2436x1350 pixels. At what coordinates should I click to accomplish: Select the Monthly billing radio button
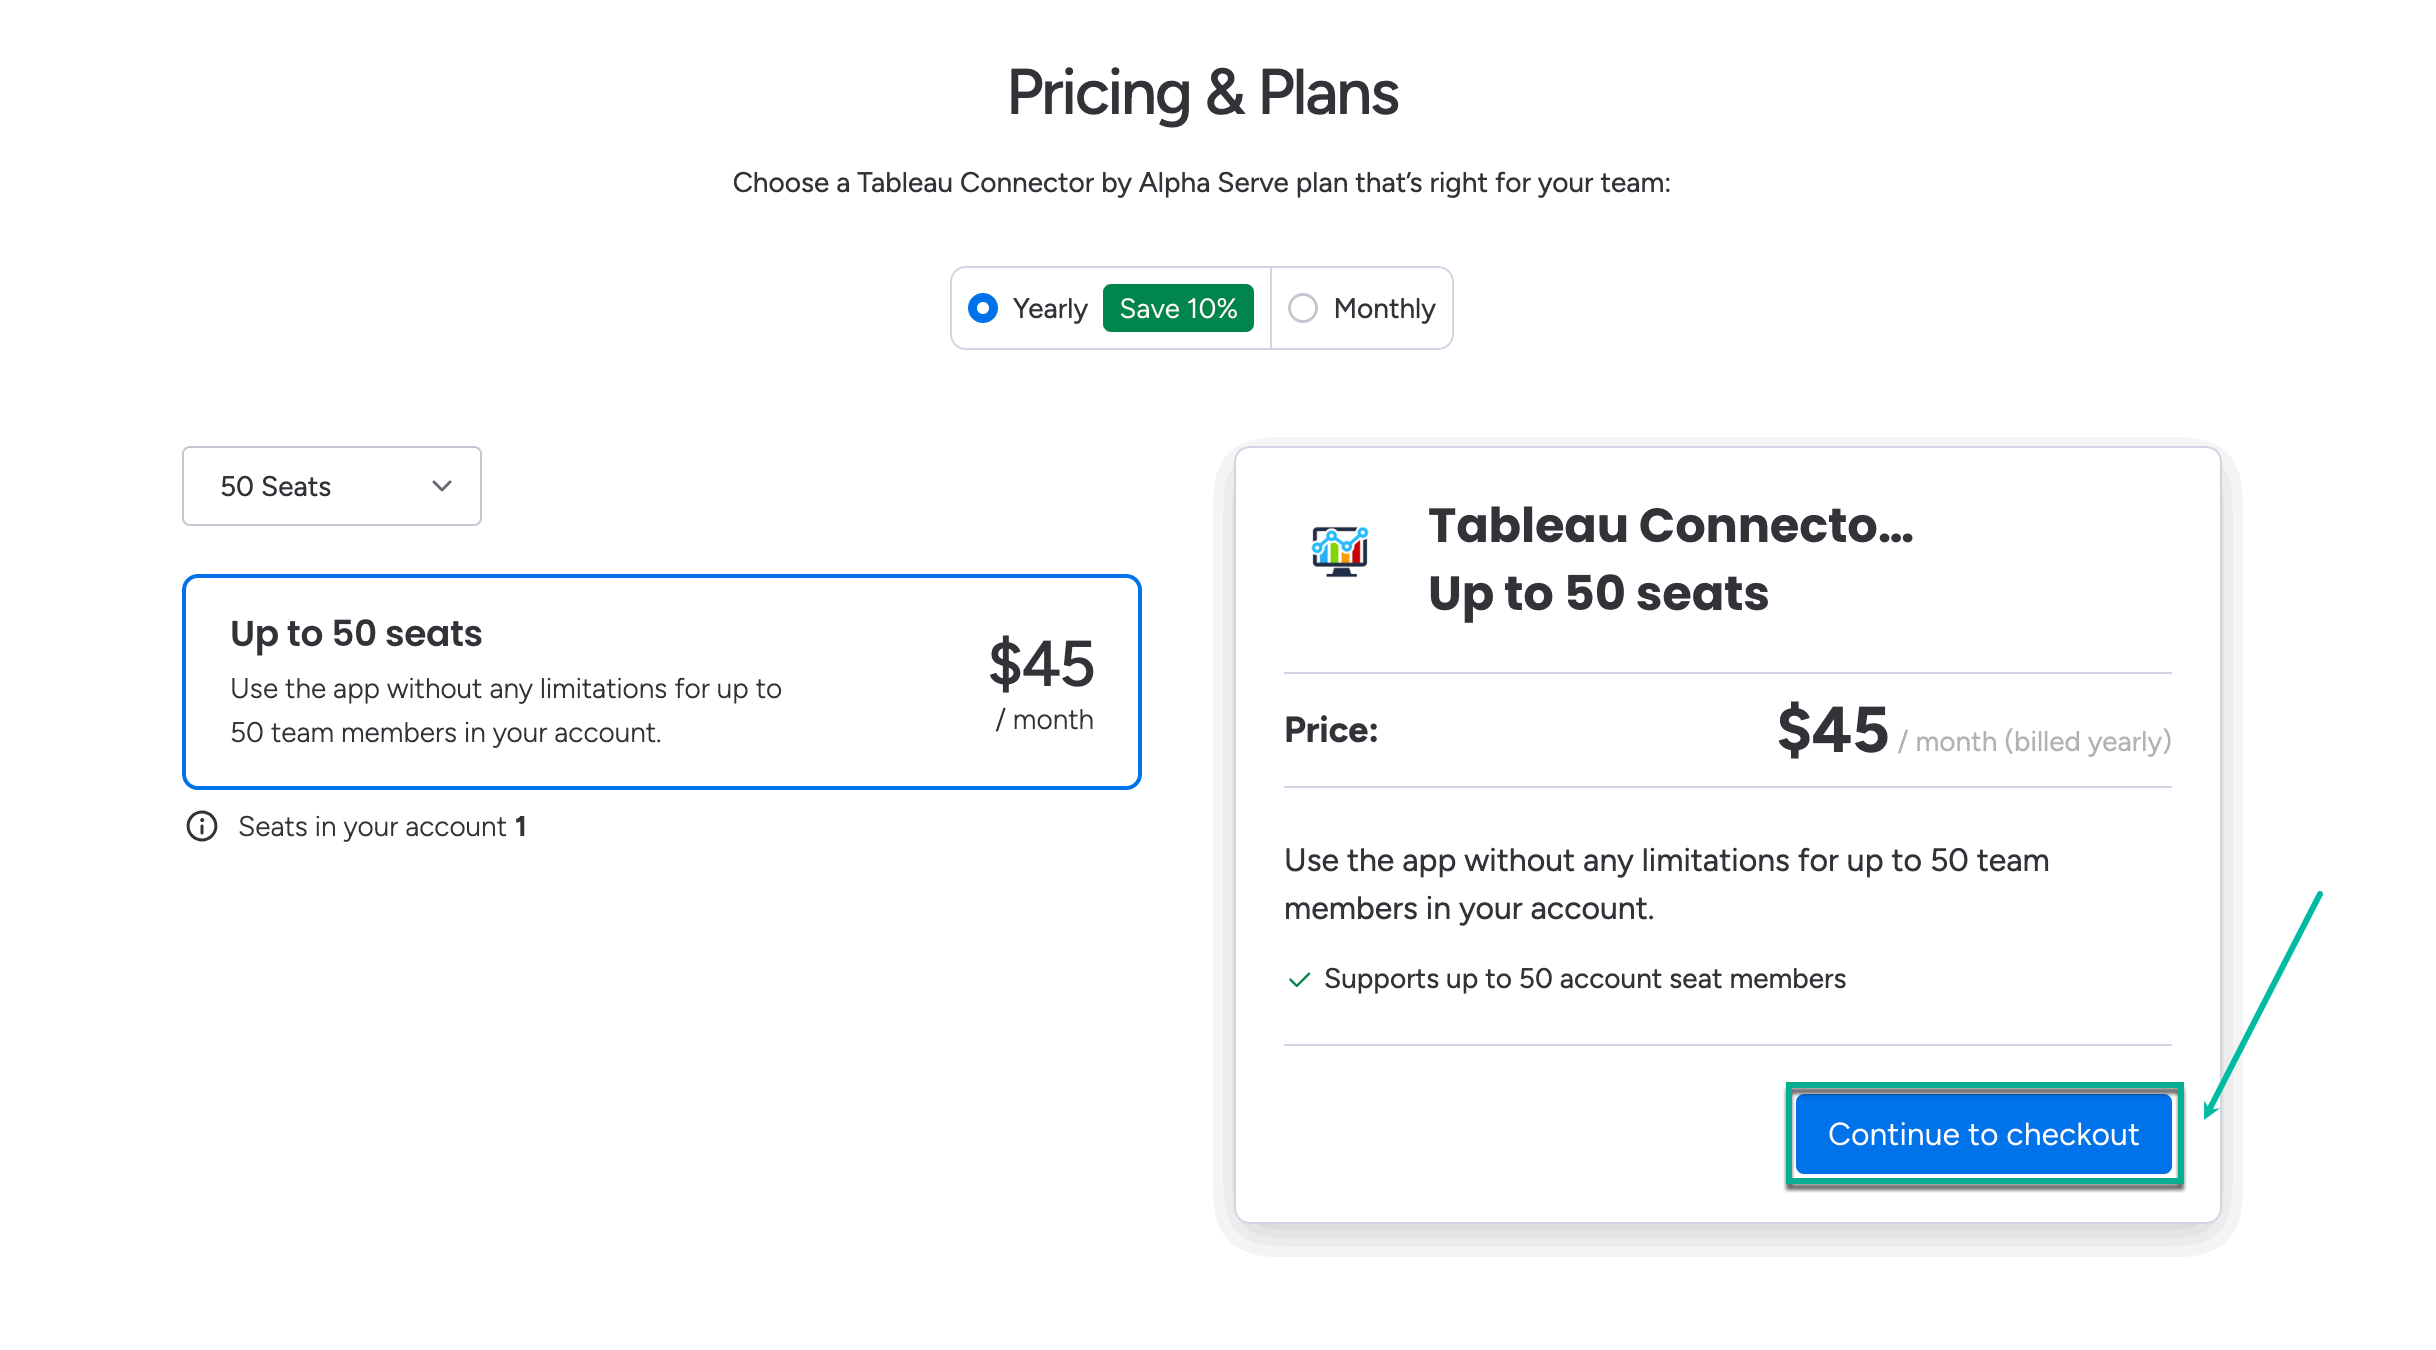click(1302, 308)
